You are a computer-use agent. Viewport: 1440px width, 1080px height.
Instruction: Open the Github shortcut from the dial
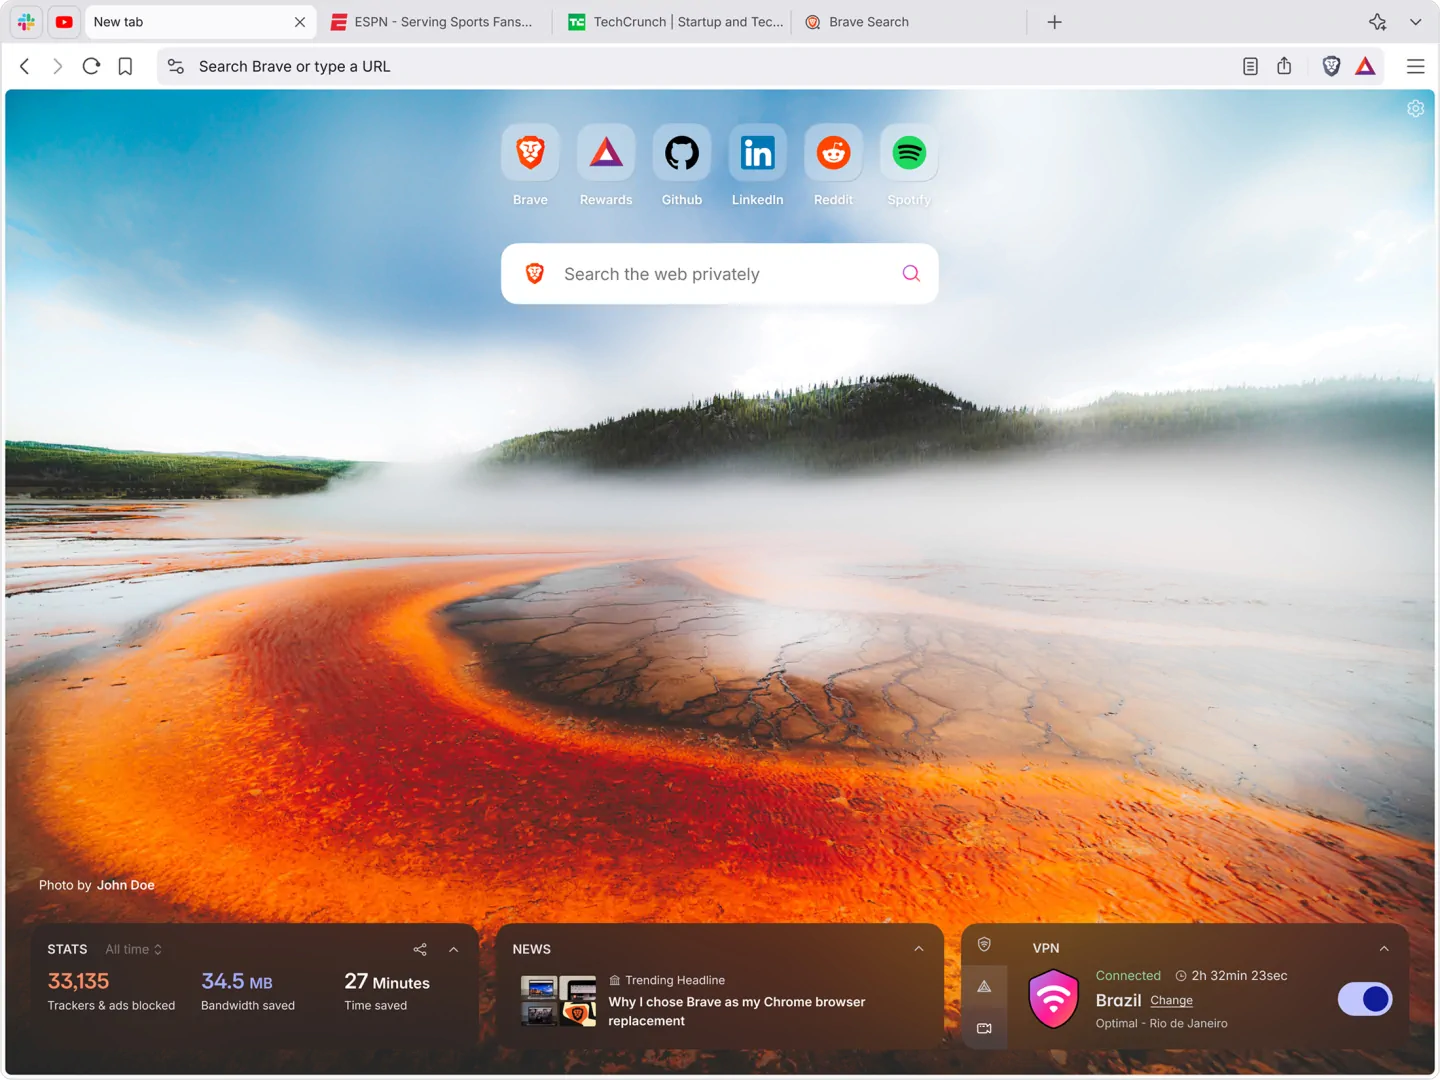point(681,153)
